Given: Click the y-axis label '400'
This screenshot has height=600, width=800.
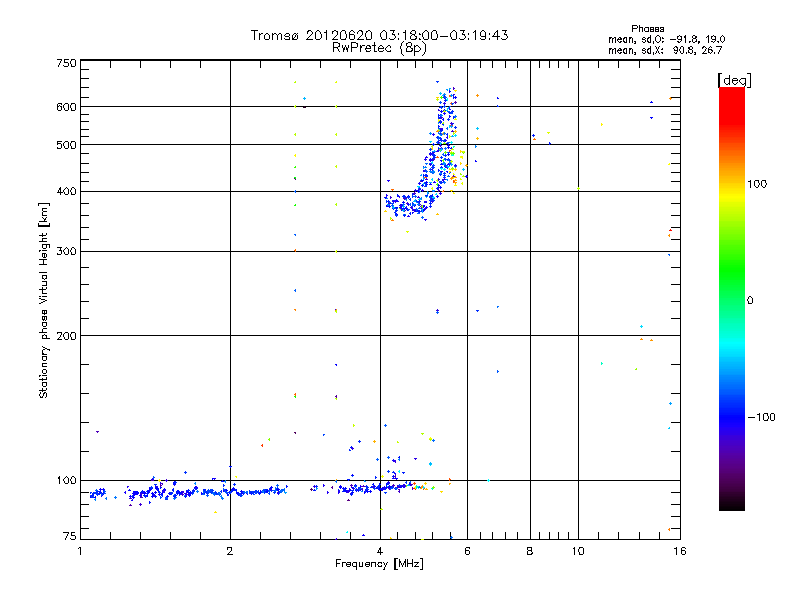Looking at the screenshot, I should pyautogui.click(x=66, y=191).
